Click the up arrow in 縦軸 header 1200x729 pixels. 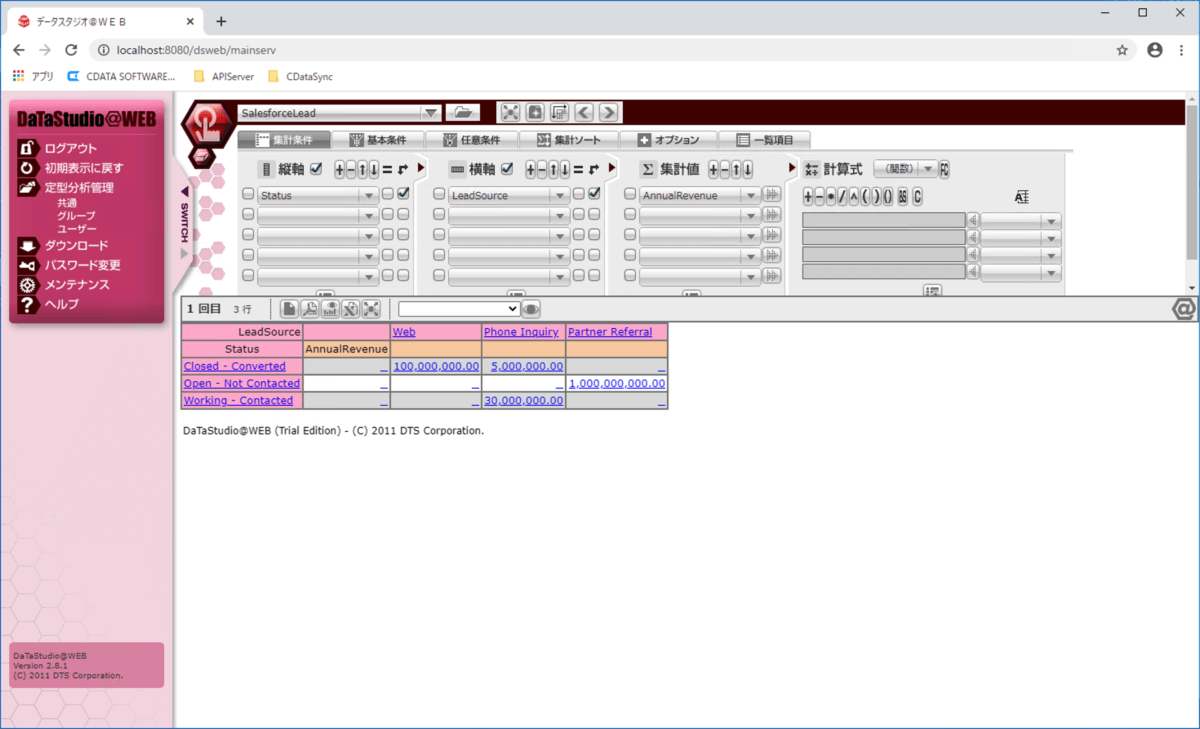pyautogui.click(x=362, y=169)
